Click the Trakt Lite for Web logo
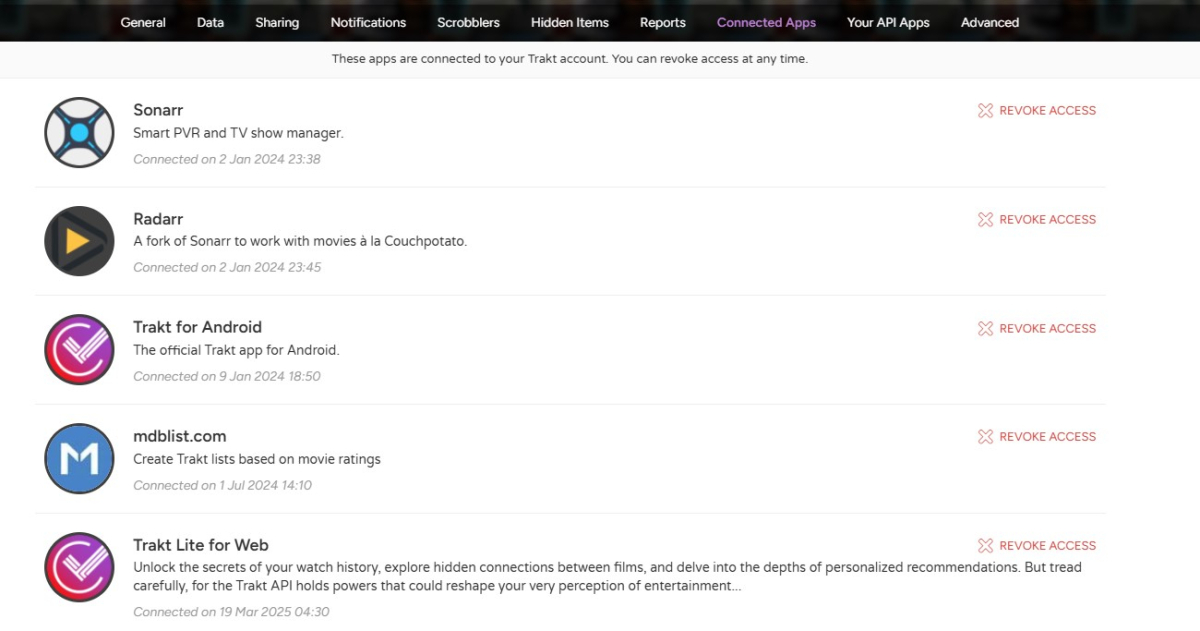The width and height of the screenshot is (1200, 631). [x=79, y=568]
